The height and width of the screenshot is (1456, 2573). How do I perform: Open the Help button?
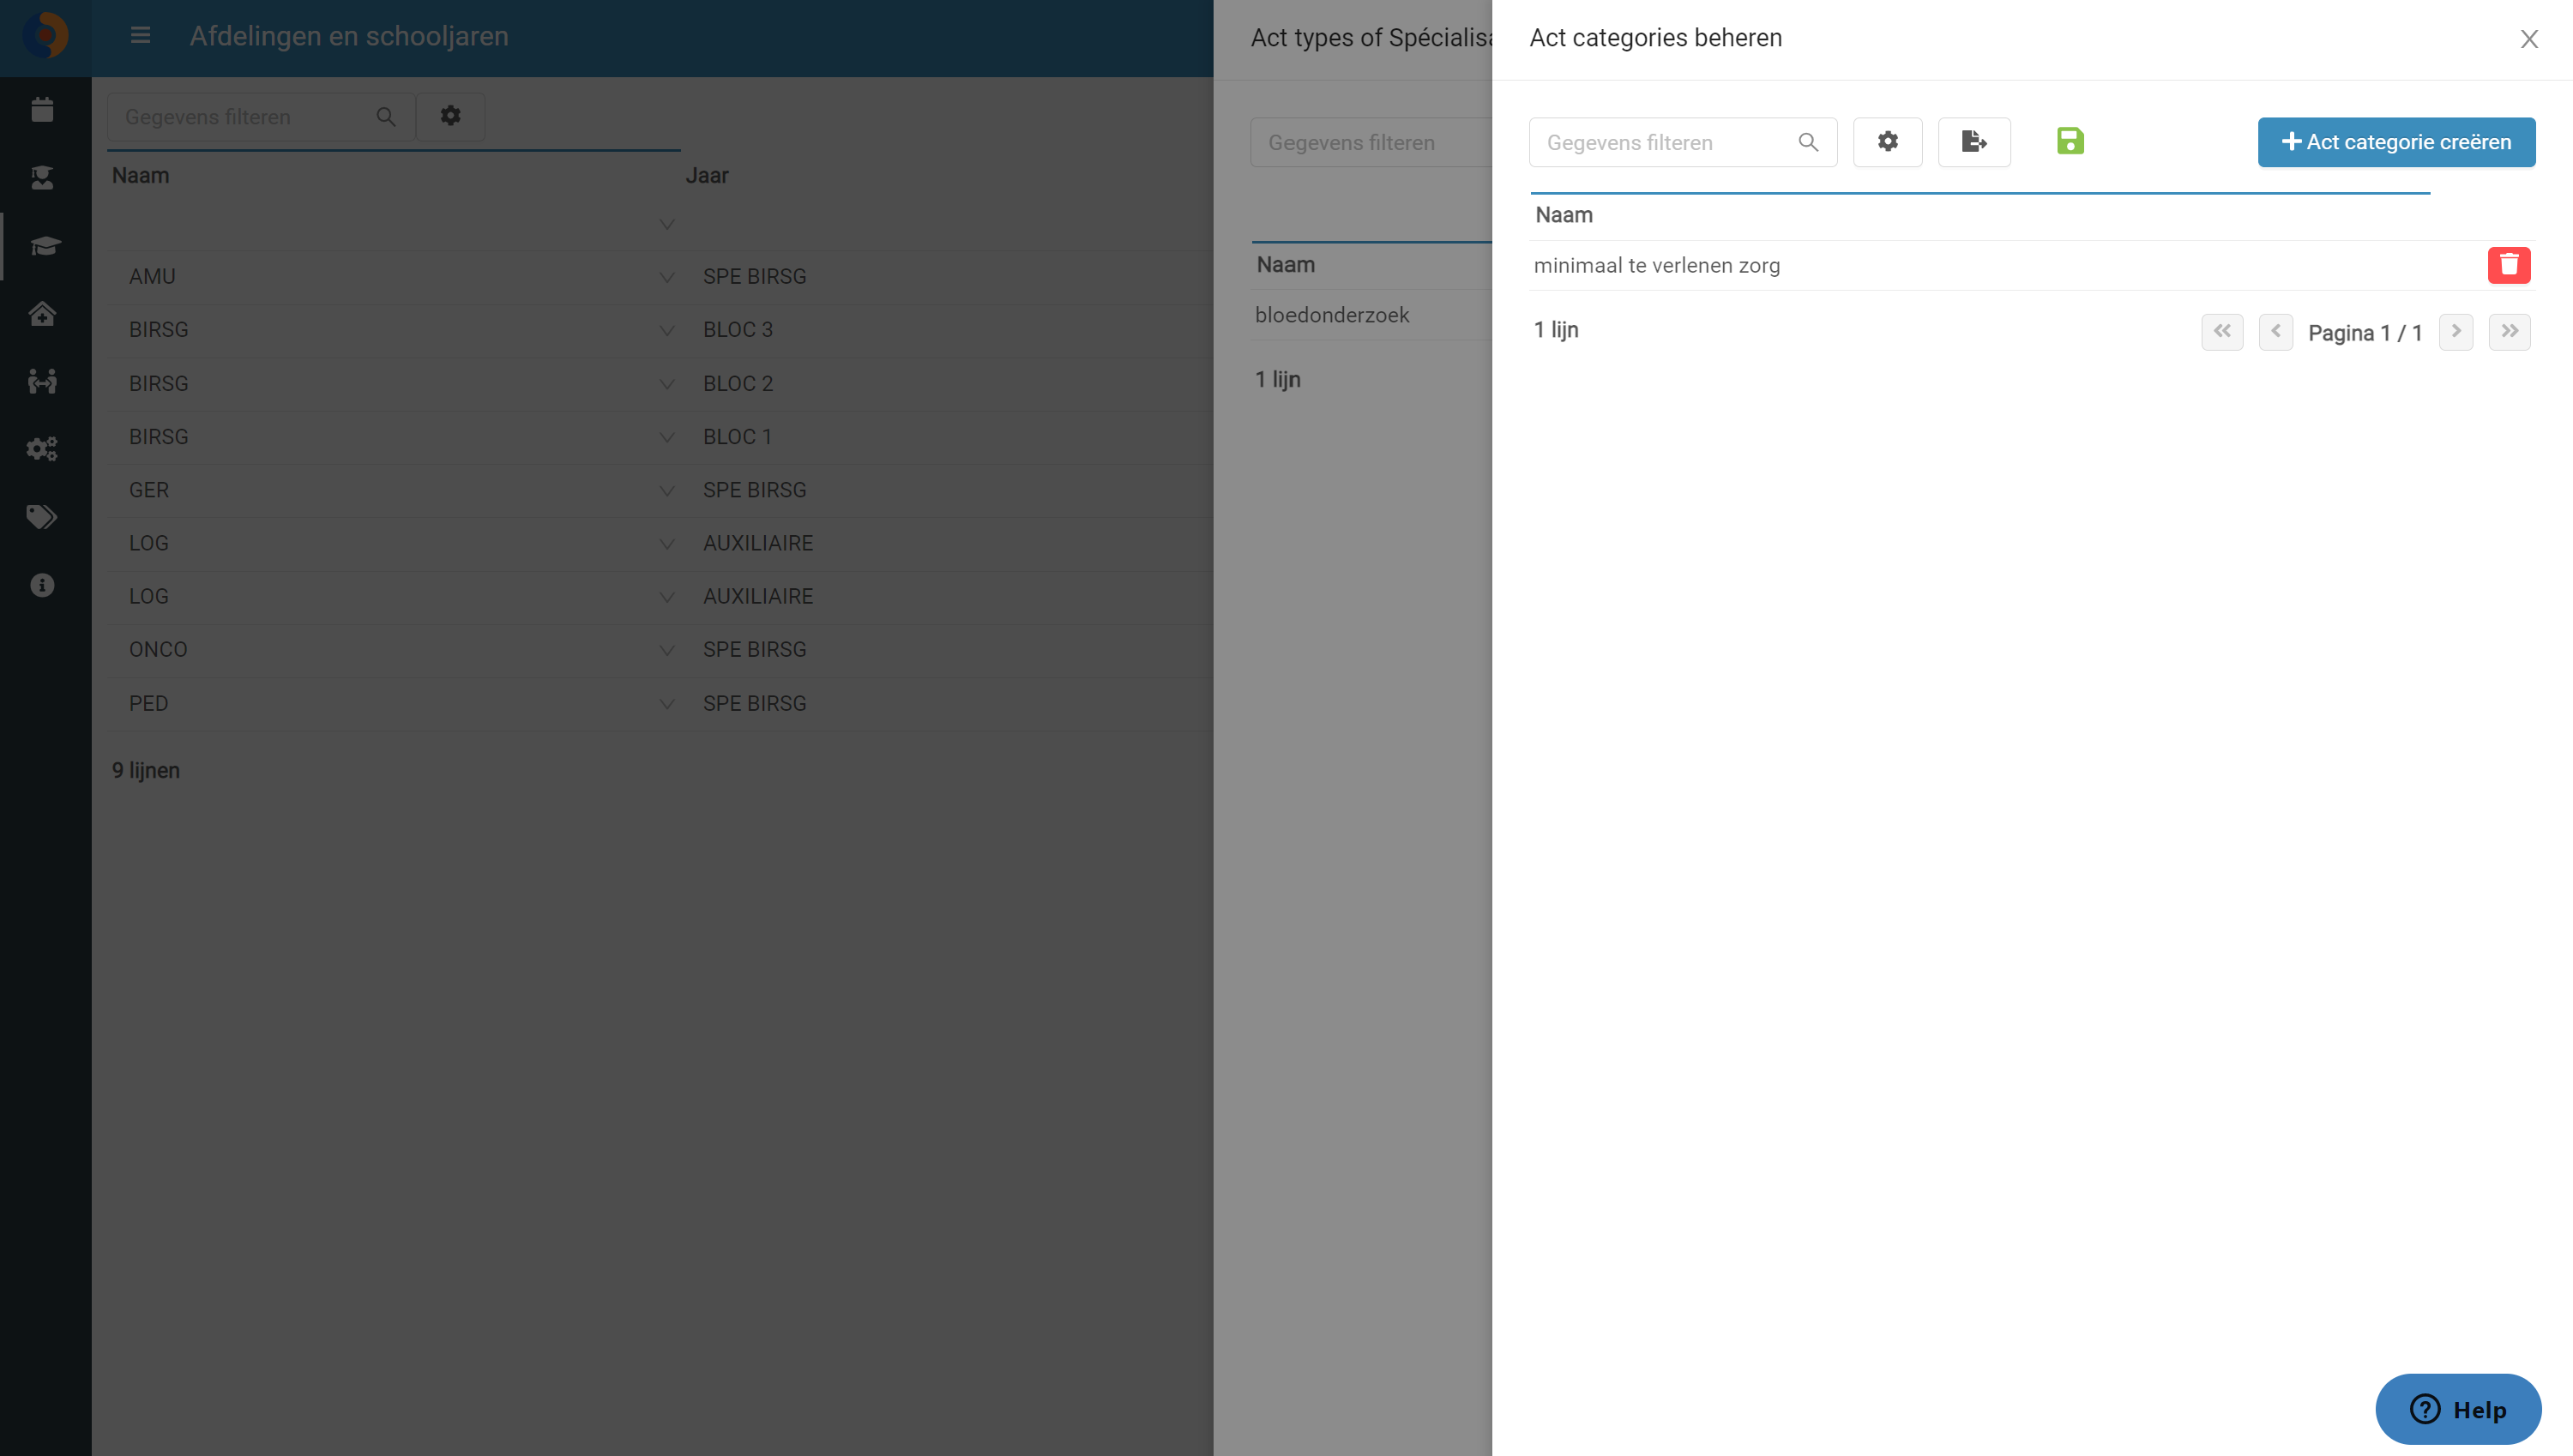(x=2458, y=1409)
